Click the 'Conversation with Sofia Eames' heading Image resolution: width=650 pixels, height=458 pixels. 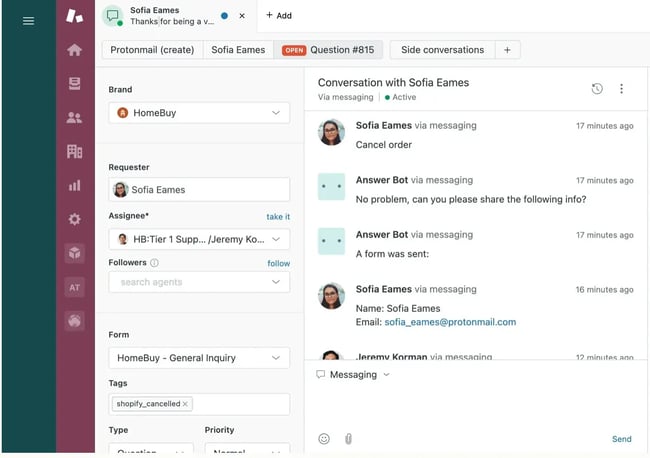tap(393, 82)
